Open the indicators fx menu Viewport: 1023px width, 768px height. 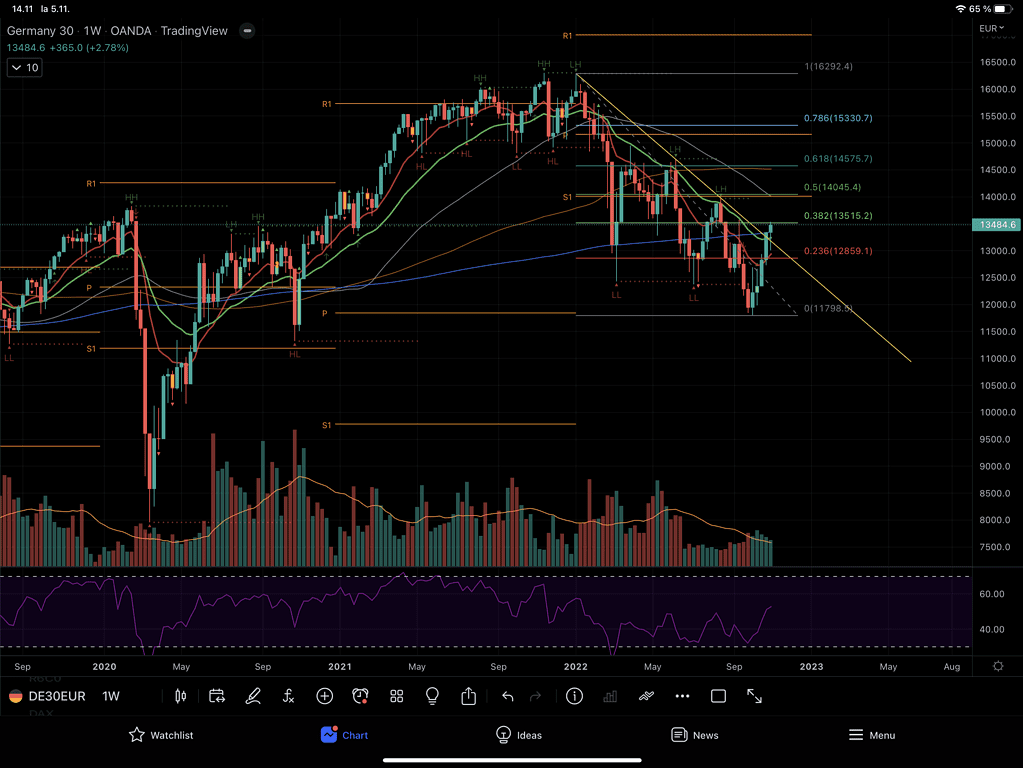click(288, 696)
